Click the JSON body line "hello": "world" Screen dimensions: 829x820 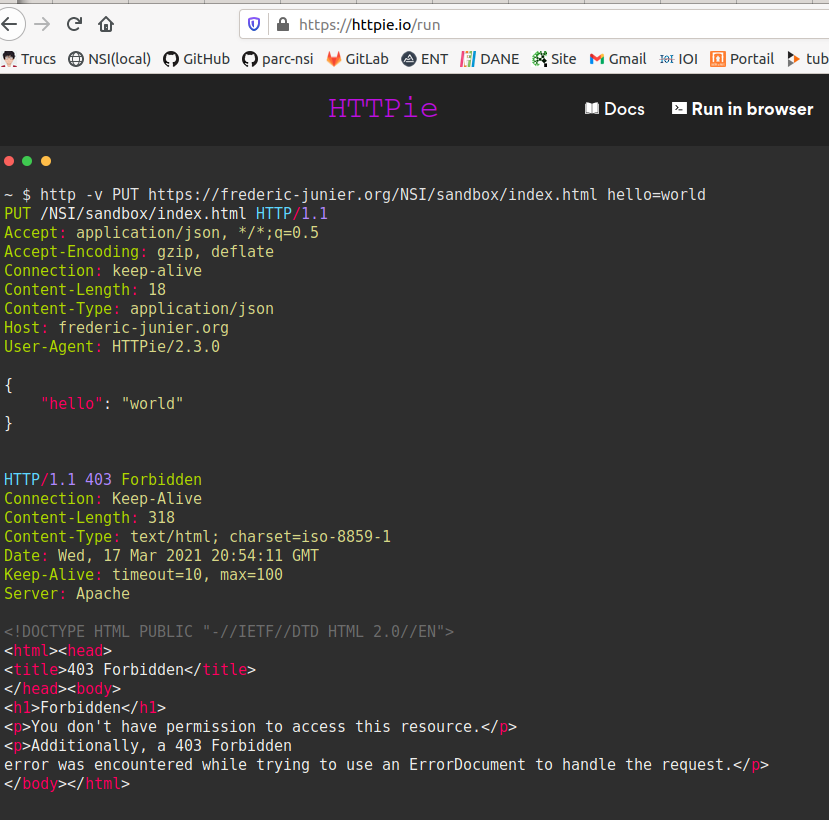pyautogui.click(x=112, y=404)
